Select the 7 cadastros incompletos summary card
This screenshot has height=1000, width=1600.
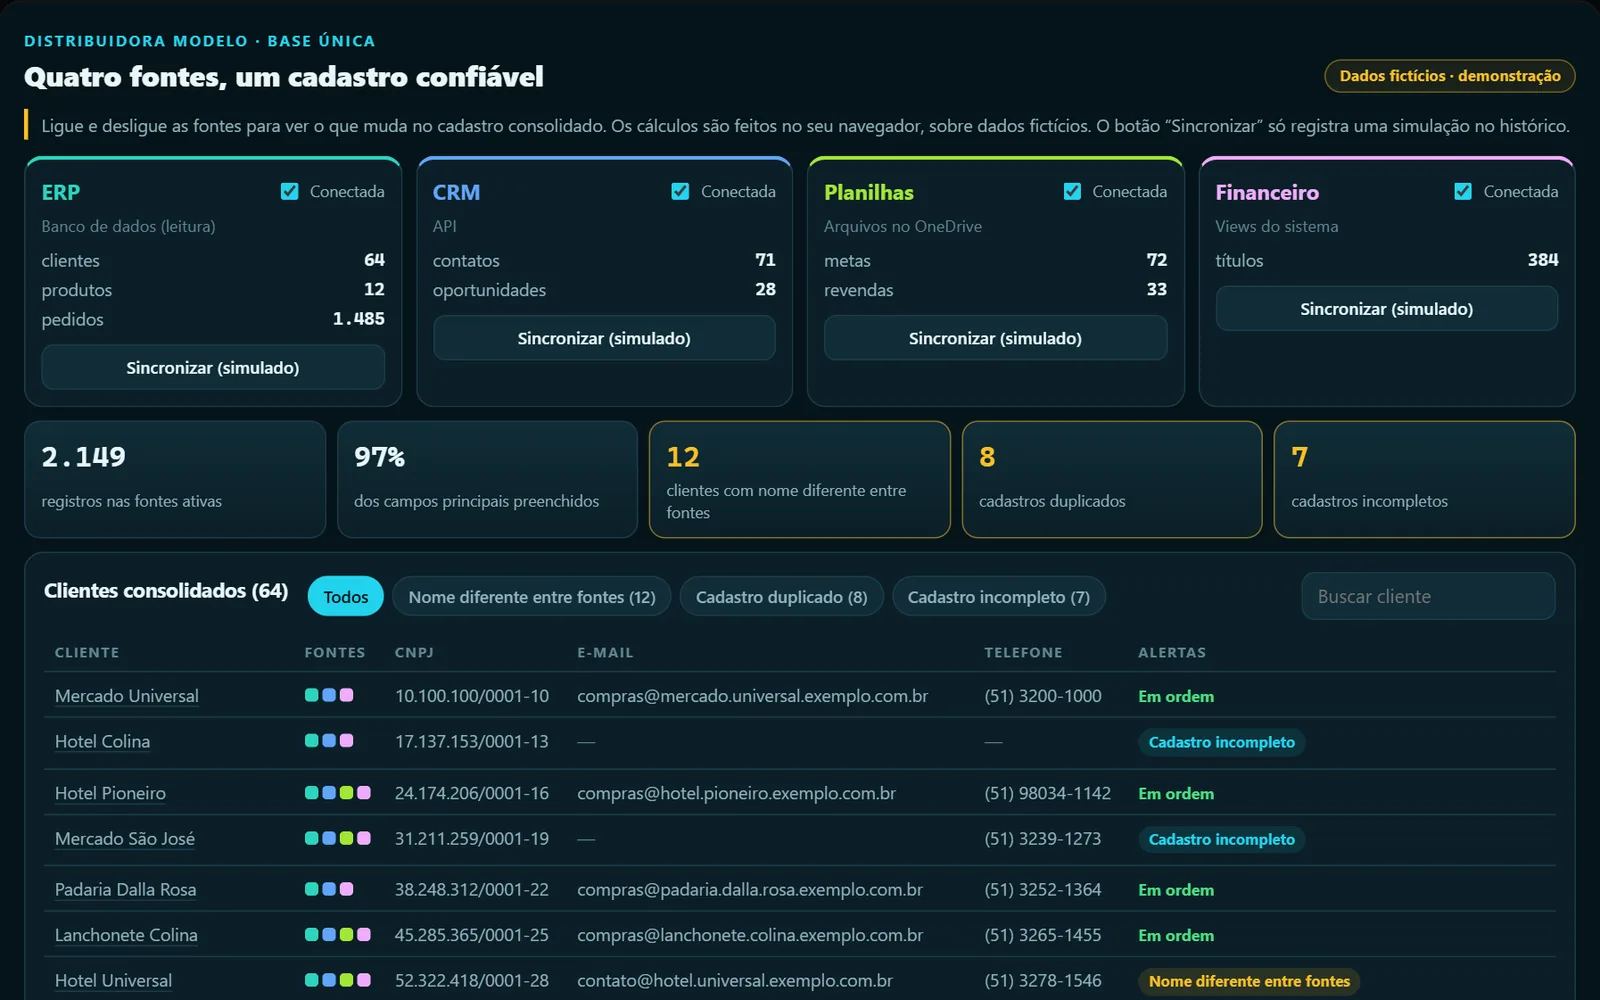coord(1425,479)
